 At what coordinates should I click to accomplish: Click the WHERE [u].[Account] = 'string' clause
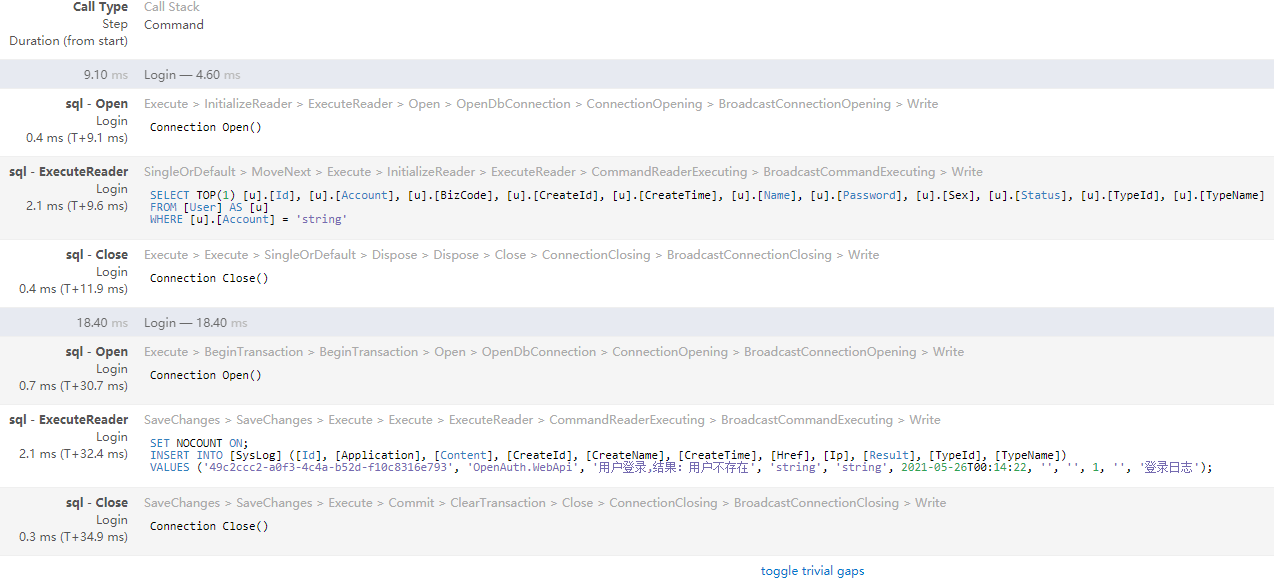[248, 219]
